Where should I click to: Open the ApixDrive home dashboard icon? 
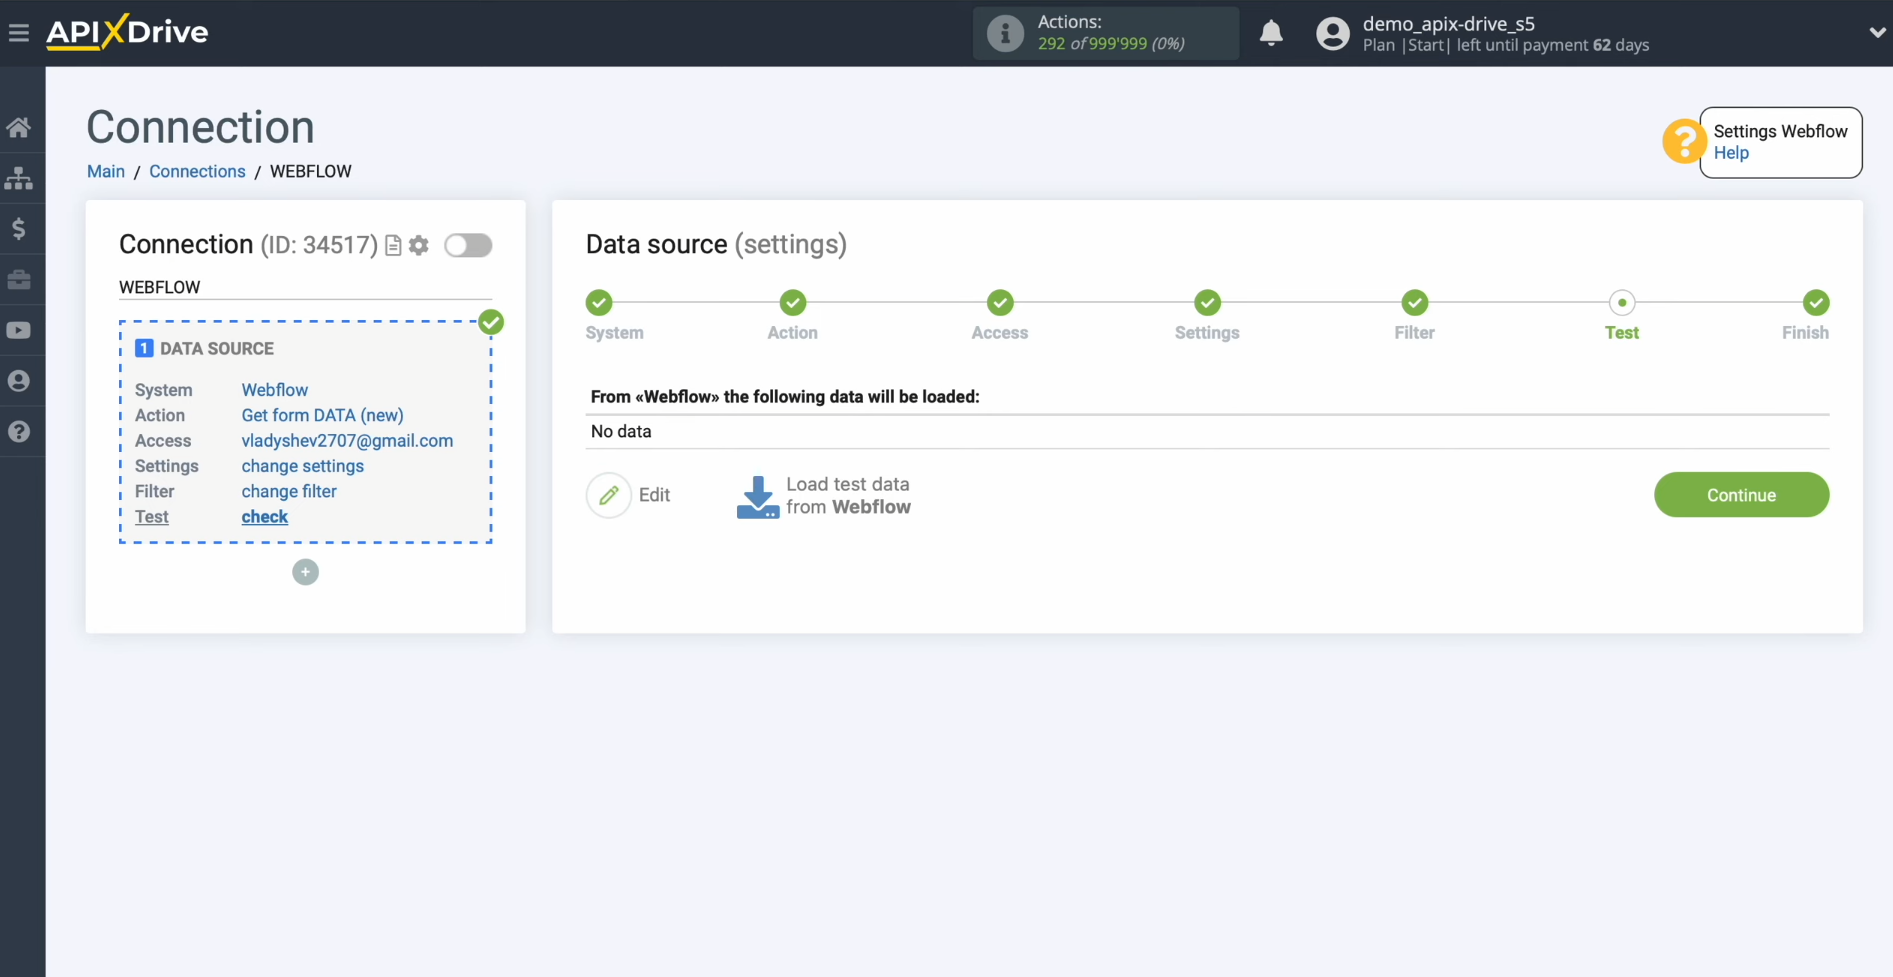coord(20,127)
